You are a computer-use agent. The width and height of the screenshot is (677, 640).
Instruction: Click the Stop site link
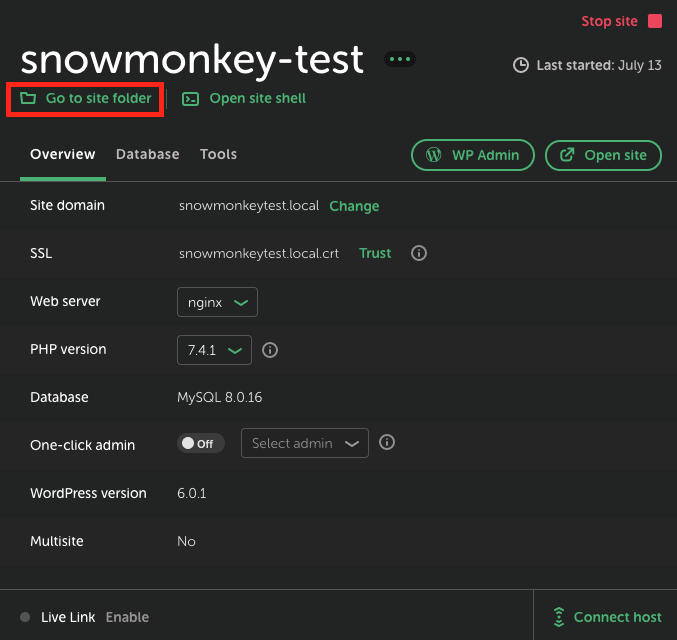coord(609,21)
